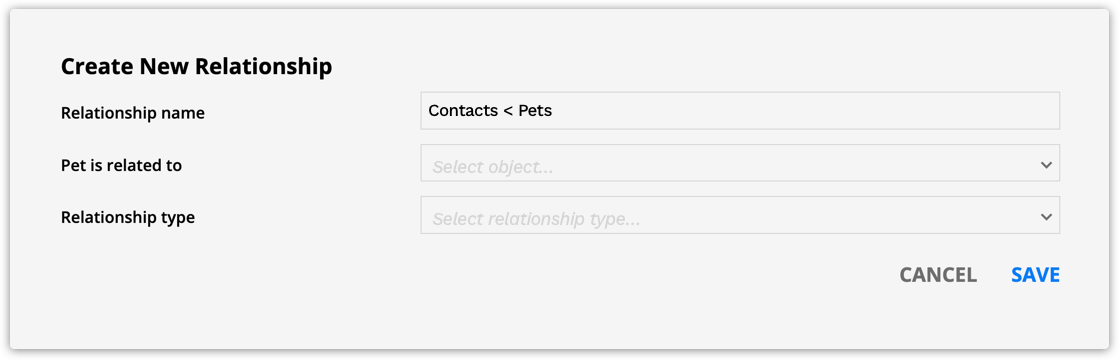Screen dimensions: 1119x360
Task: Open the 'Pet is related to' dropdown
Action: (x=740, y=163)
